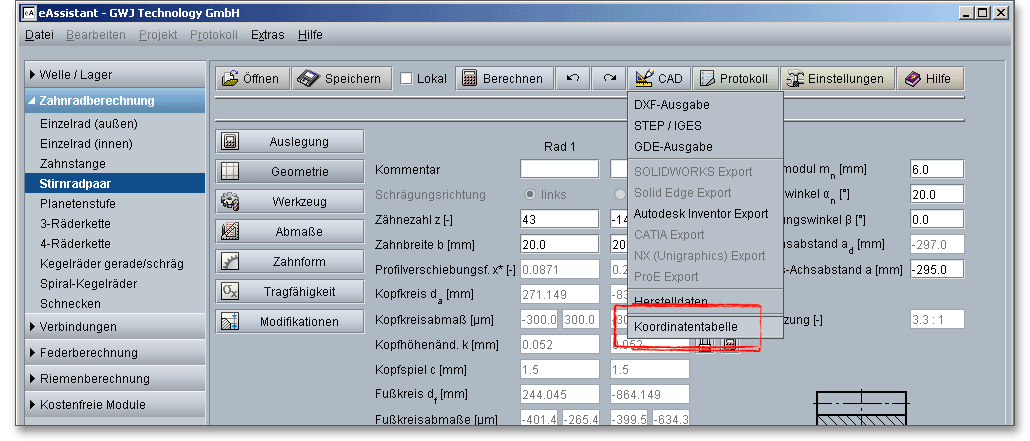Open the Protokoll report button
Image resolution: width=1030 pixels, height=441 pixels.
point(735,79)
